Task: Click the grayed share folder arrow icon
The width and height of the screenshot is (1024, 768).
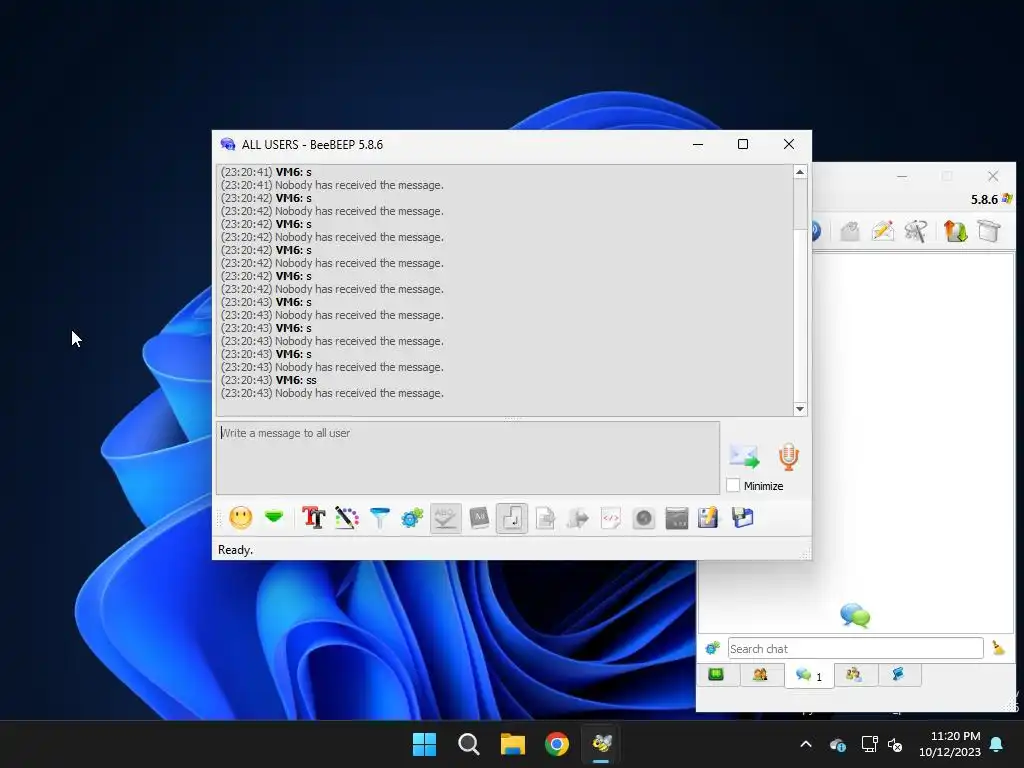Action: point(577,518)
